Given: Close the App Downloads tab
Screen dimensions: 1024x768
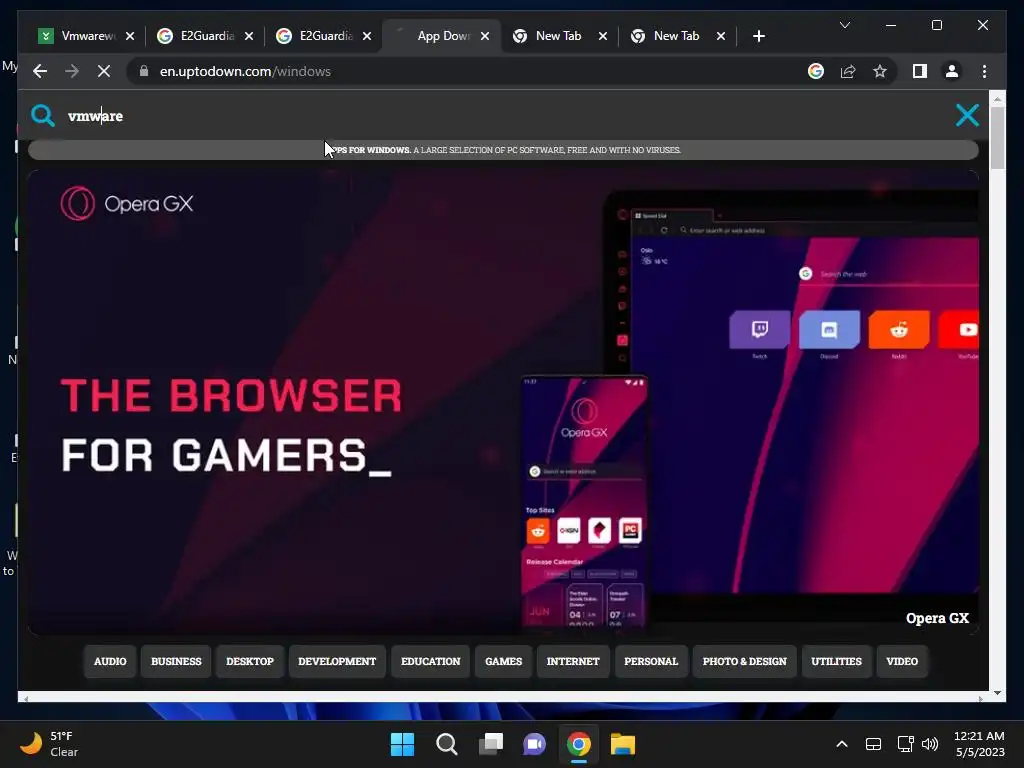Looking at the screenshot, I should click(x=485, y=36).
